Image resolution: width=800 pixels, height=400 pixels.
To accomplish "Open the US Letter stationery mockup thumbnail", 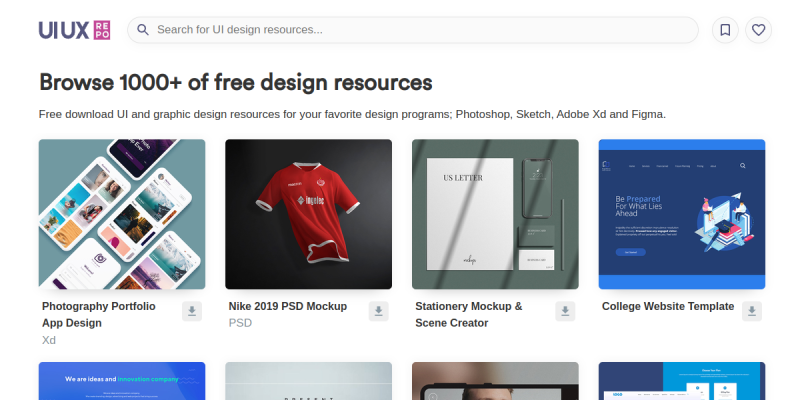I will tap(495, 214).
